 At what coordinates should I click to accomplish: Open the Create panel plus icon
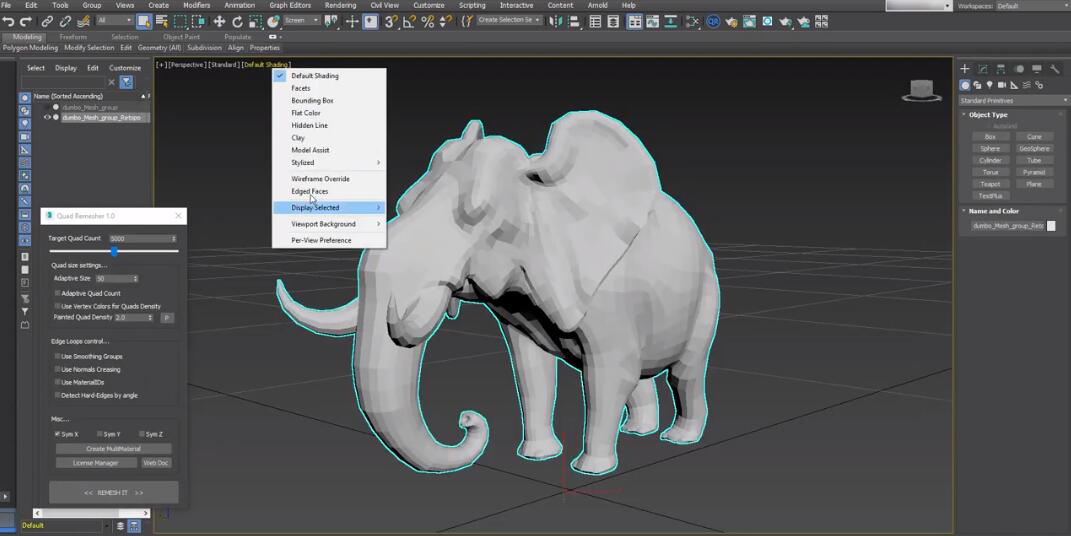[x=964, y=68]
